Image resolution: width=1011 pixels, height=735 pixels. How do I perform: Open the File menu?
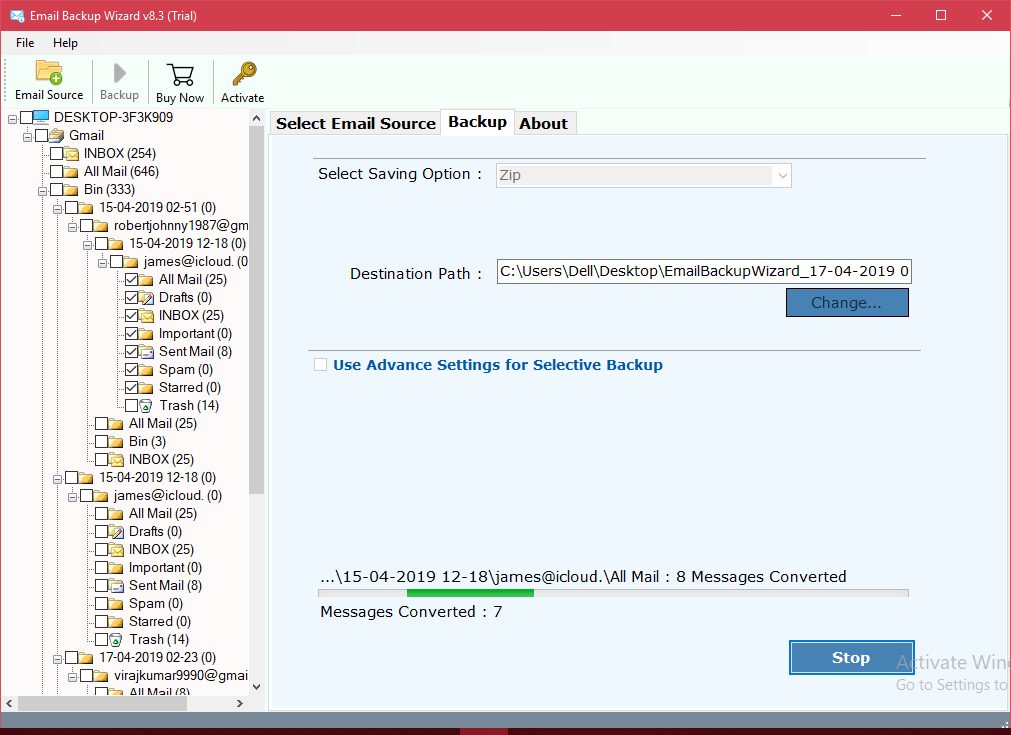coord(25,43)
